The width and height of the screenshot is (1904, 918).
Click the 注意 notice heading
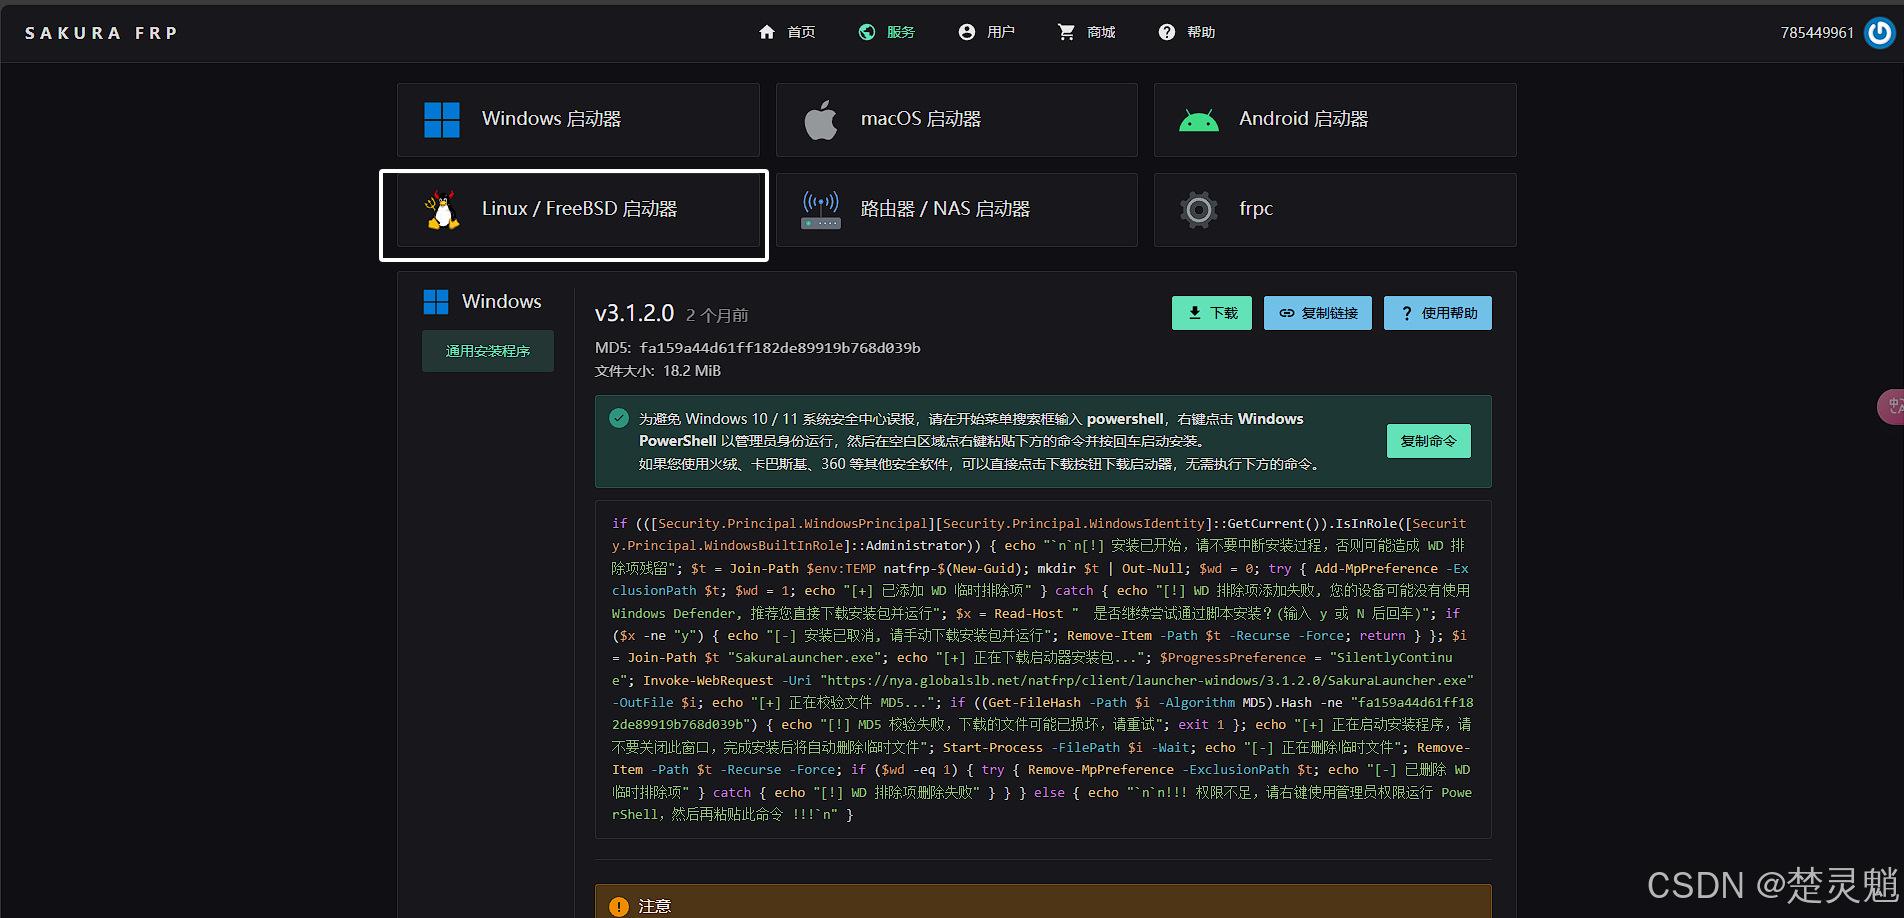[655, 907]
